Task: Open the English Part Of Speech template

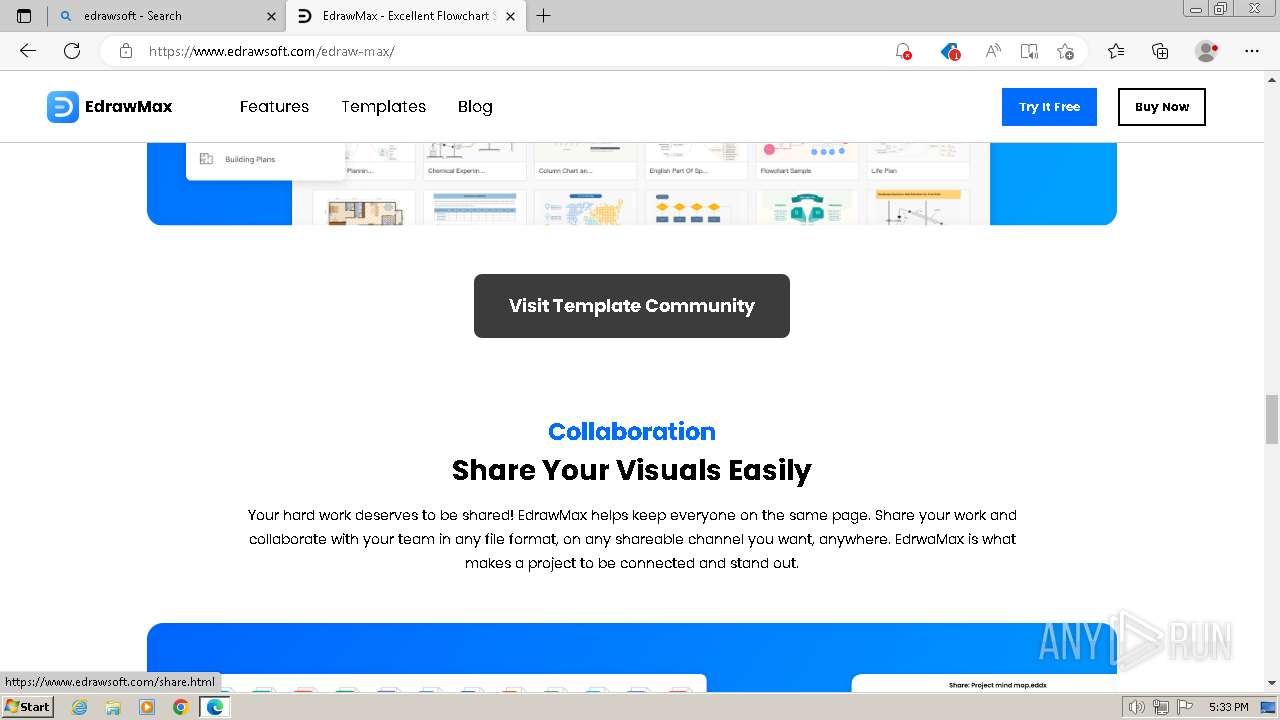Action: (696, 160)
